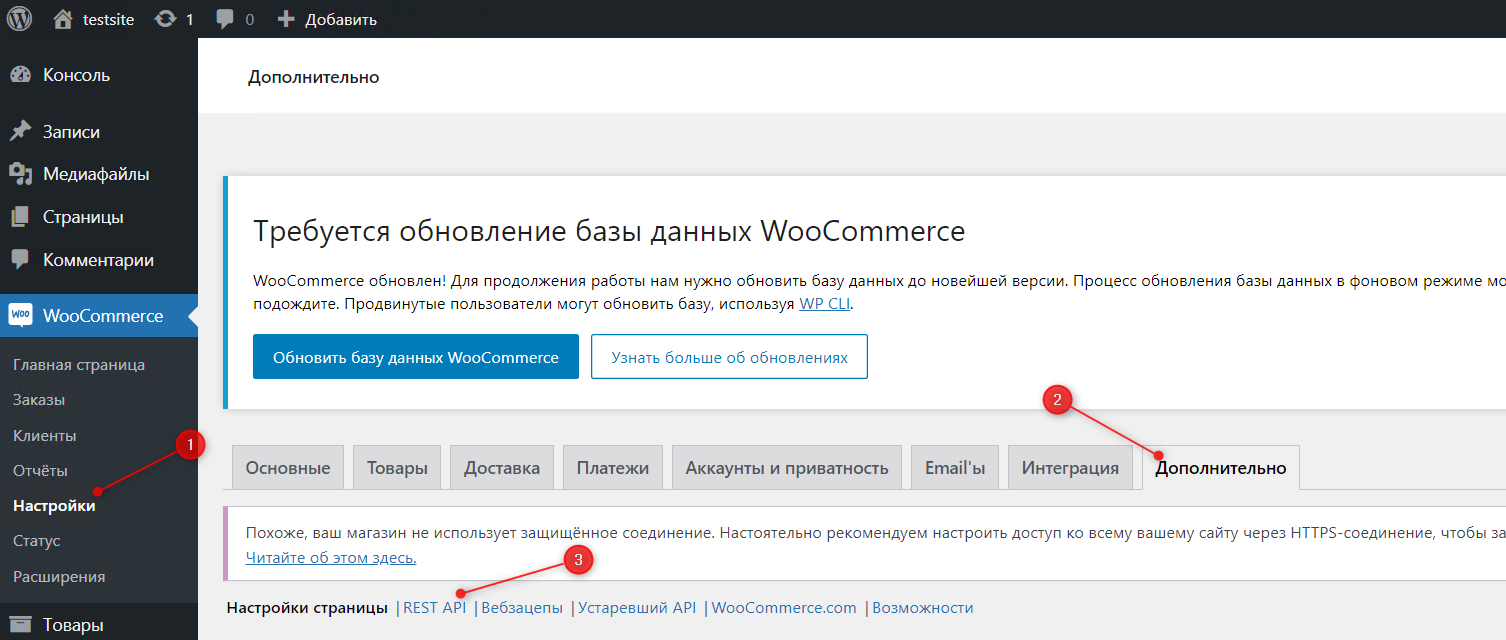
Task: Follow the WP CLI link
Action: (x=824, y=304)
